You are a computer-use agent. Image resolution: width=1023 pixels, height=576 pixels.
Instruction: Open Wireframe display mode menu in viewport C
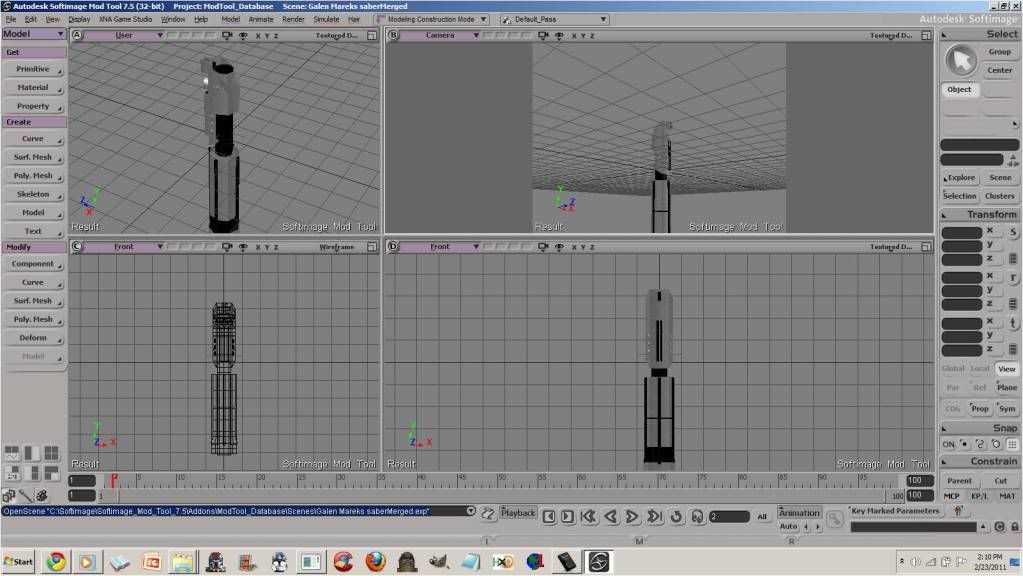click(337, 247)
